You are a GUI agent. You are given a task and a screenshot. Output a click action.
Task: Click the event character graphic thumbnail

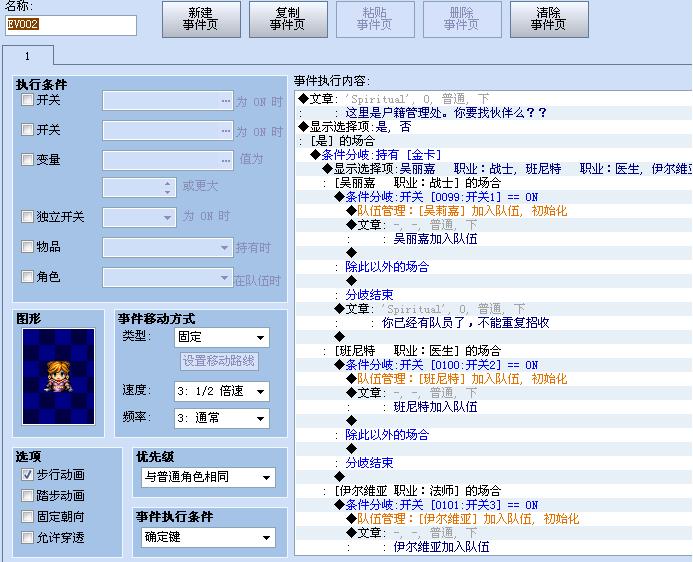(x=58, y=376)
